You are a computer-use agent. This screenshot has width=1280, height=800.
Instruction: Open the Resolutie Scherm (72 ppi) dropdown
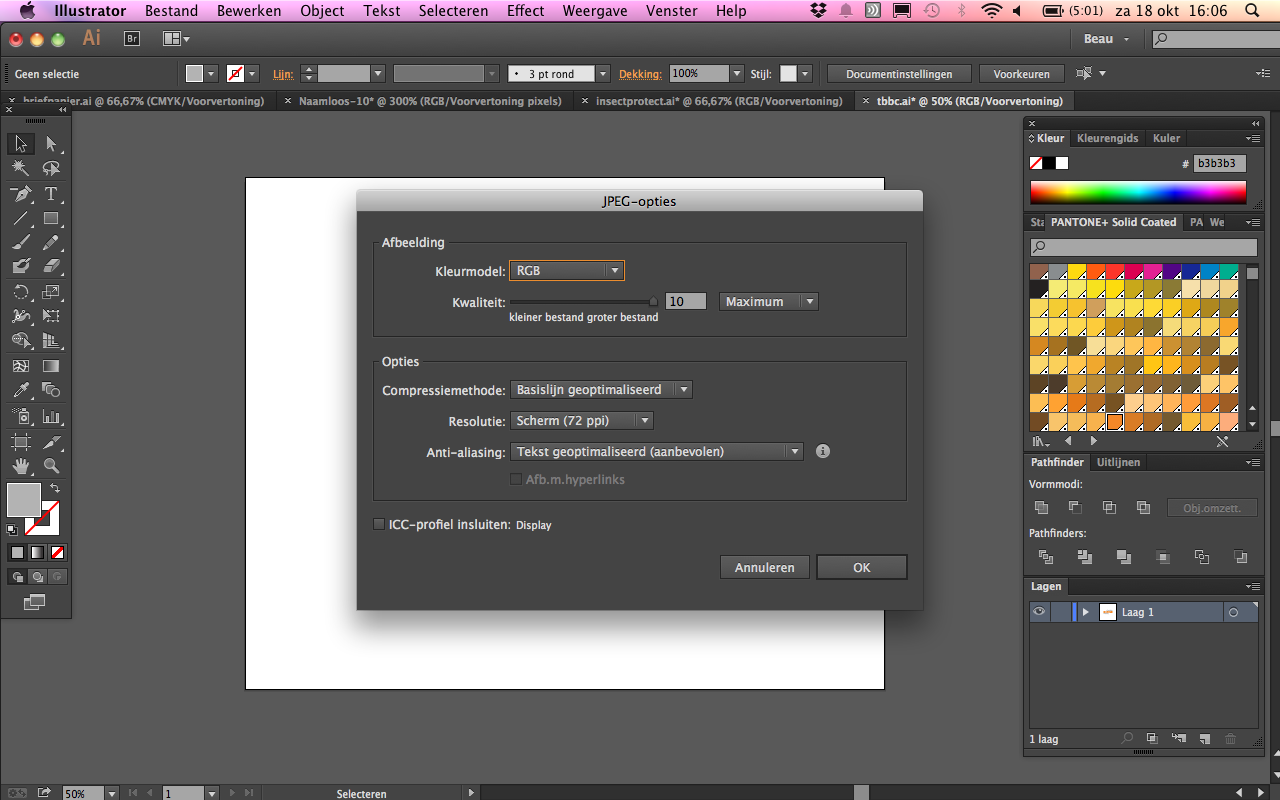(581, 420)
